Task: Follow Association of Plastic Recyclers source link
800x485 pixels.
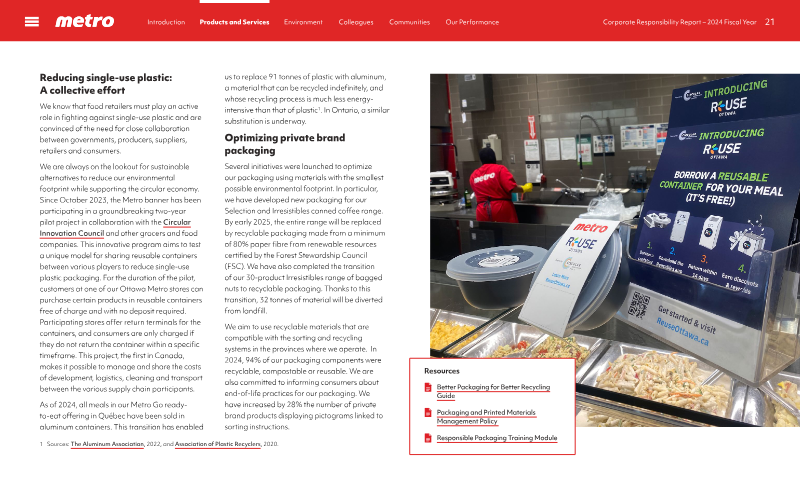Action: (218, 444)
